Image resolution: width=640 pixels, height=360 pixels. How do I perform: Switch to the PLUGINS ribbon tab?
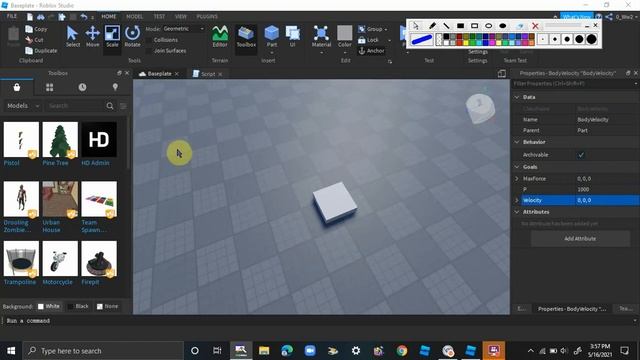tap(207, 17)
